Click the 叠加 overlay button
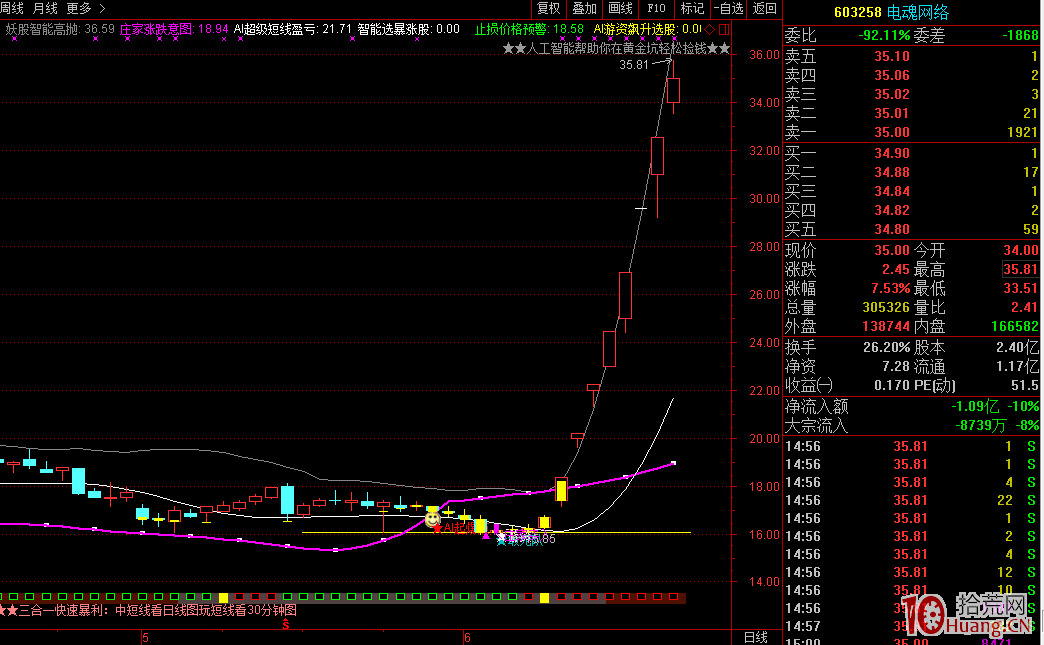The width and height of the screenshot is (1044, 645). tap(585, 8)
